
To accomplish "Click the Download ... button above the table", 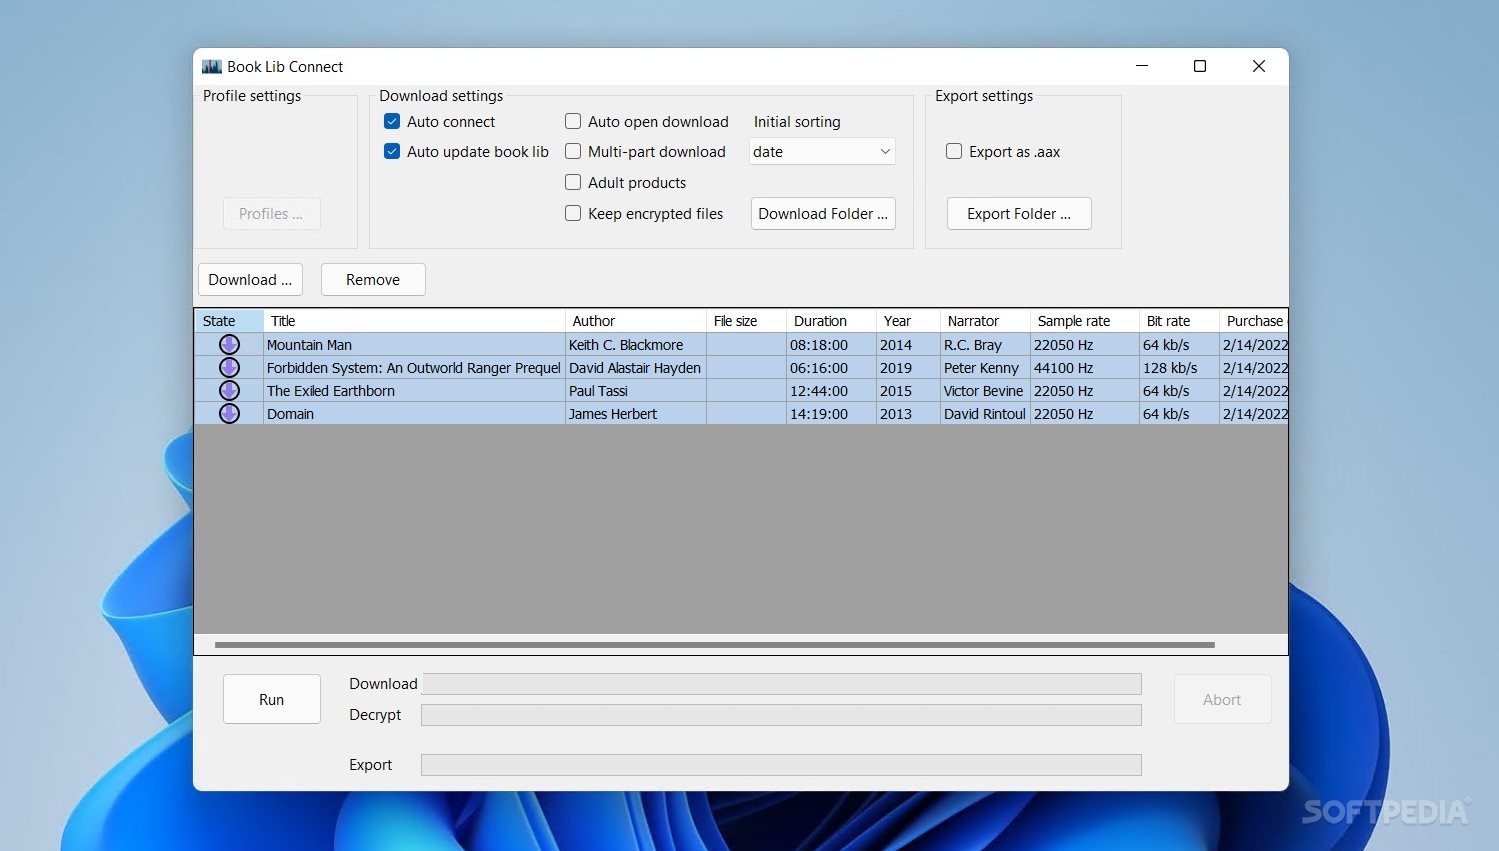I will click(250, 280).
